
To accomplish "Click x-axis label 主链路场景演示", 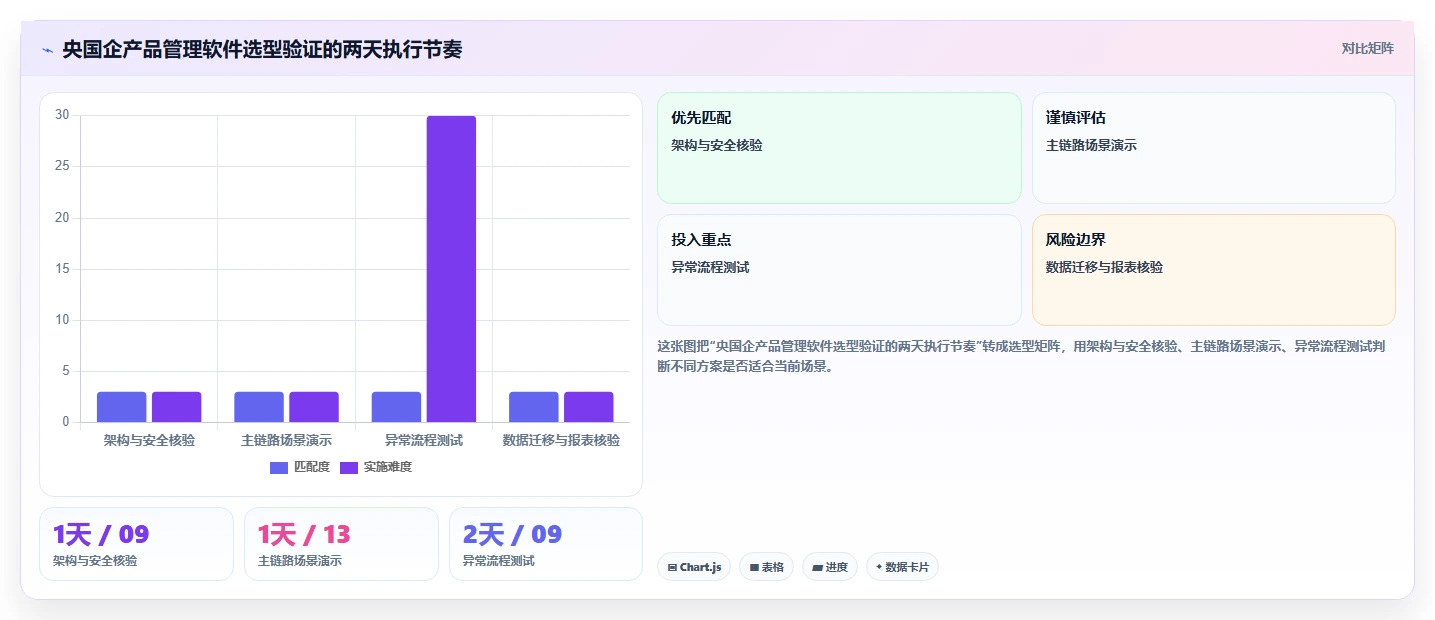I will tap(287, 440).
